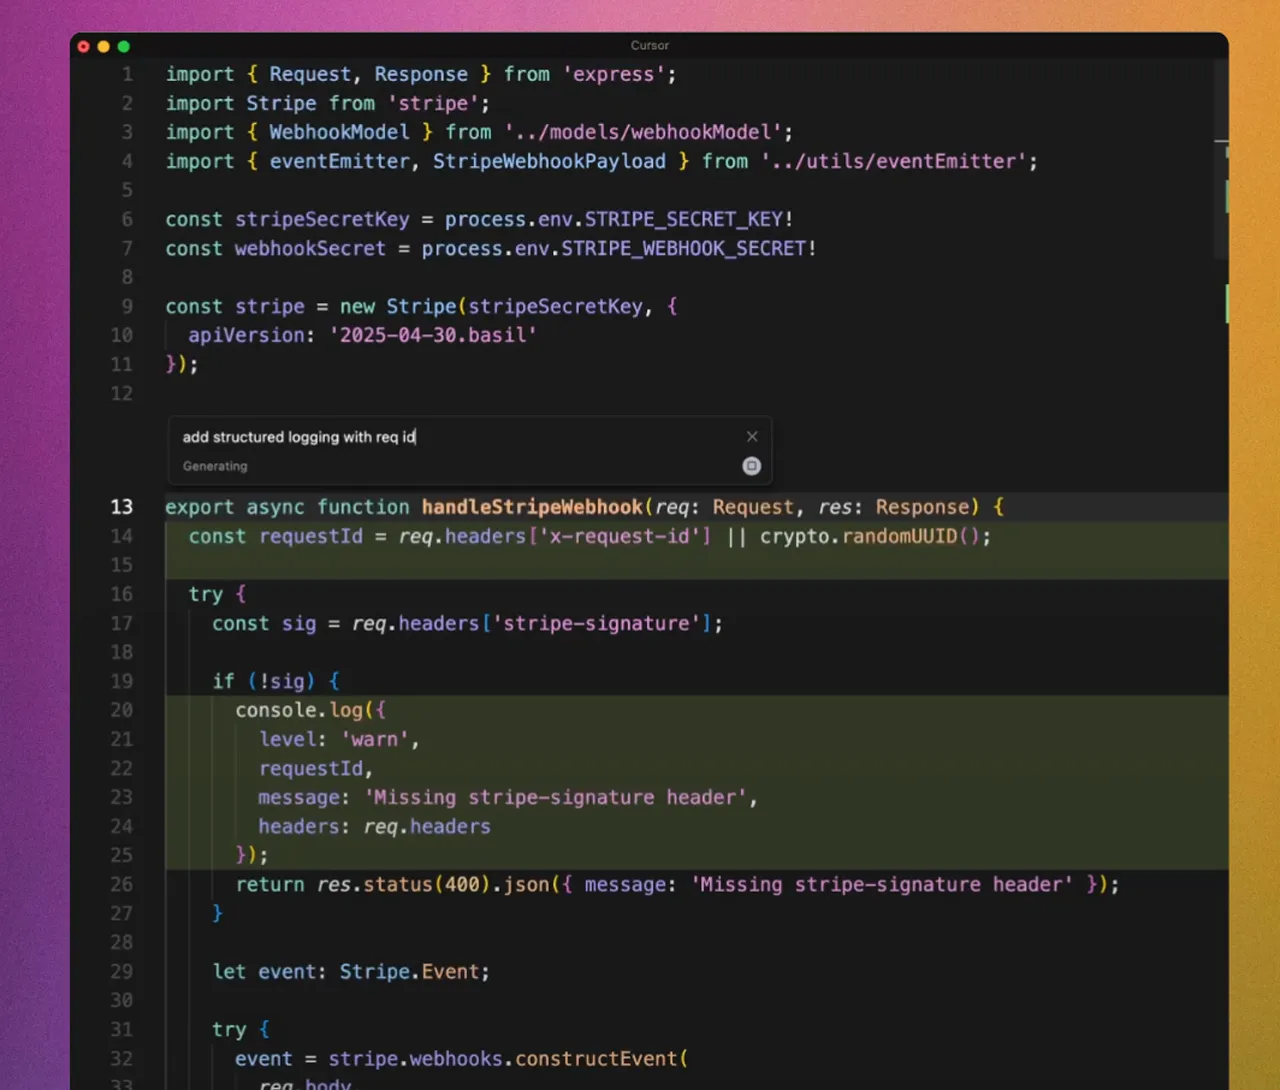
Task: Click the minimap scrollbar on the editor's right edge
Action: (1221, 160)
